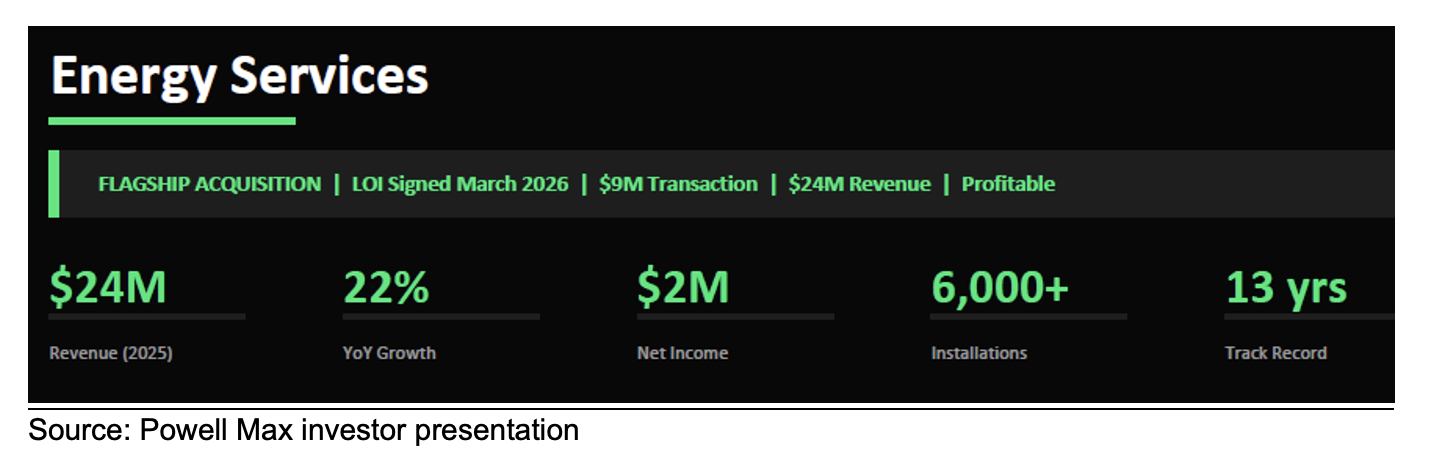Screen dimensions: 1430x474
Task: Click the green vertical bar beside the banner
Action: click(53, 183)
